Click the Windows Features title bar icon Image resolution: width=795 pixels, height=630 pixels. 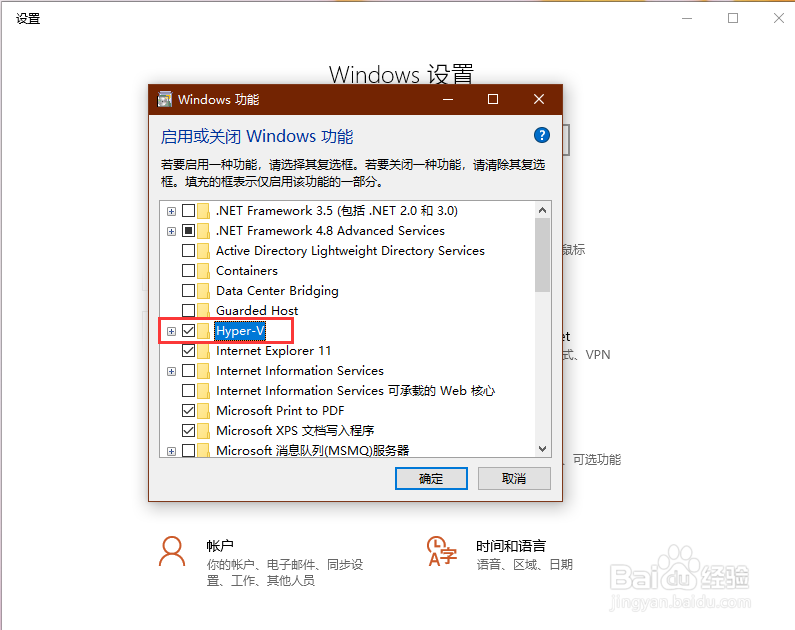click(164, 99)
